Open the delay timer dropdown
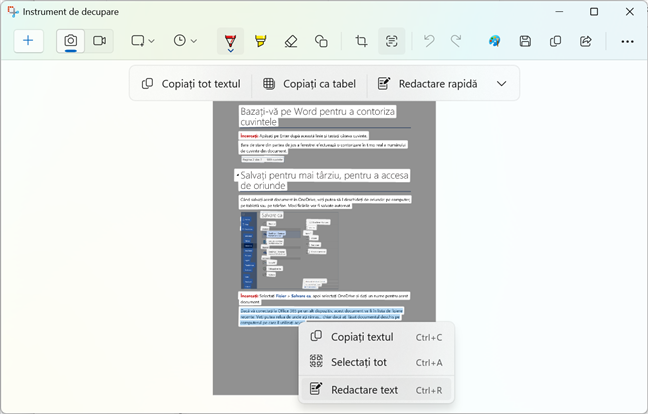648x414 pixels. 185,41
